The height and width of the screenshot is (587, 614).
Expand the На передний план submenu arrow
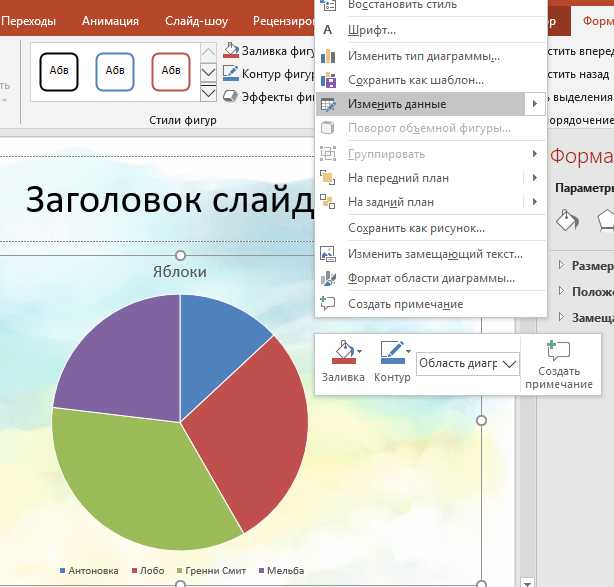tap(535, 178)
